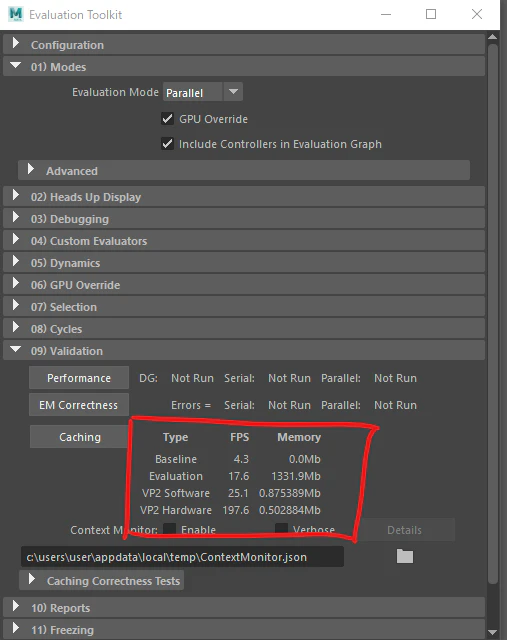Click the scrollbar down arrow
Screen dimensions: 507x640
point(493,632)
